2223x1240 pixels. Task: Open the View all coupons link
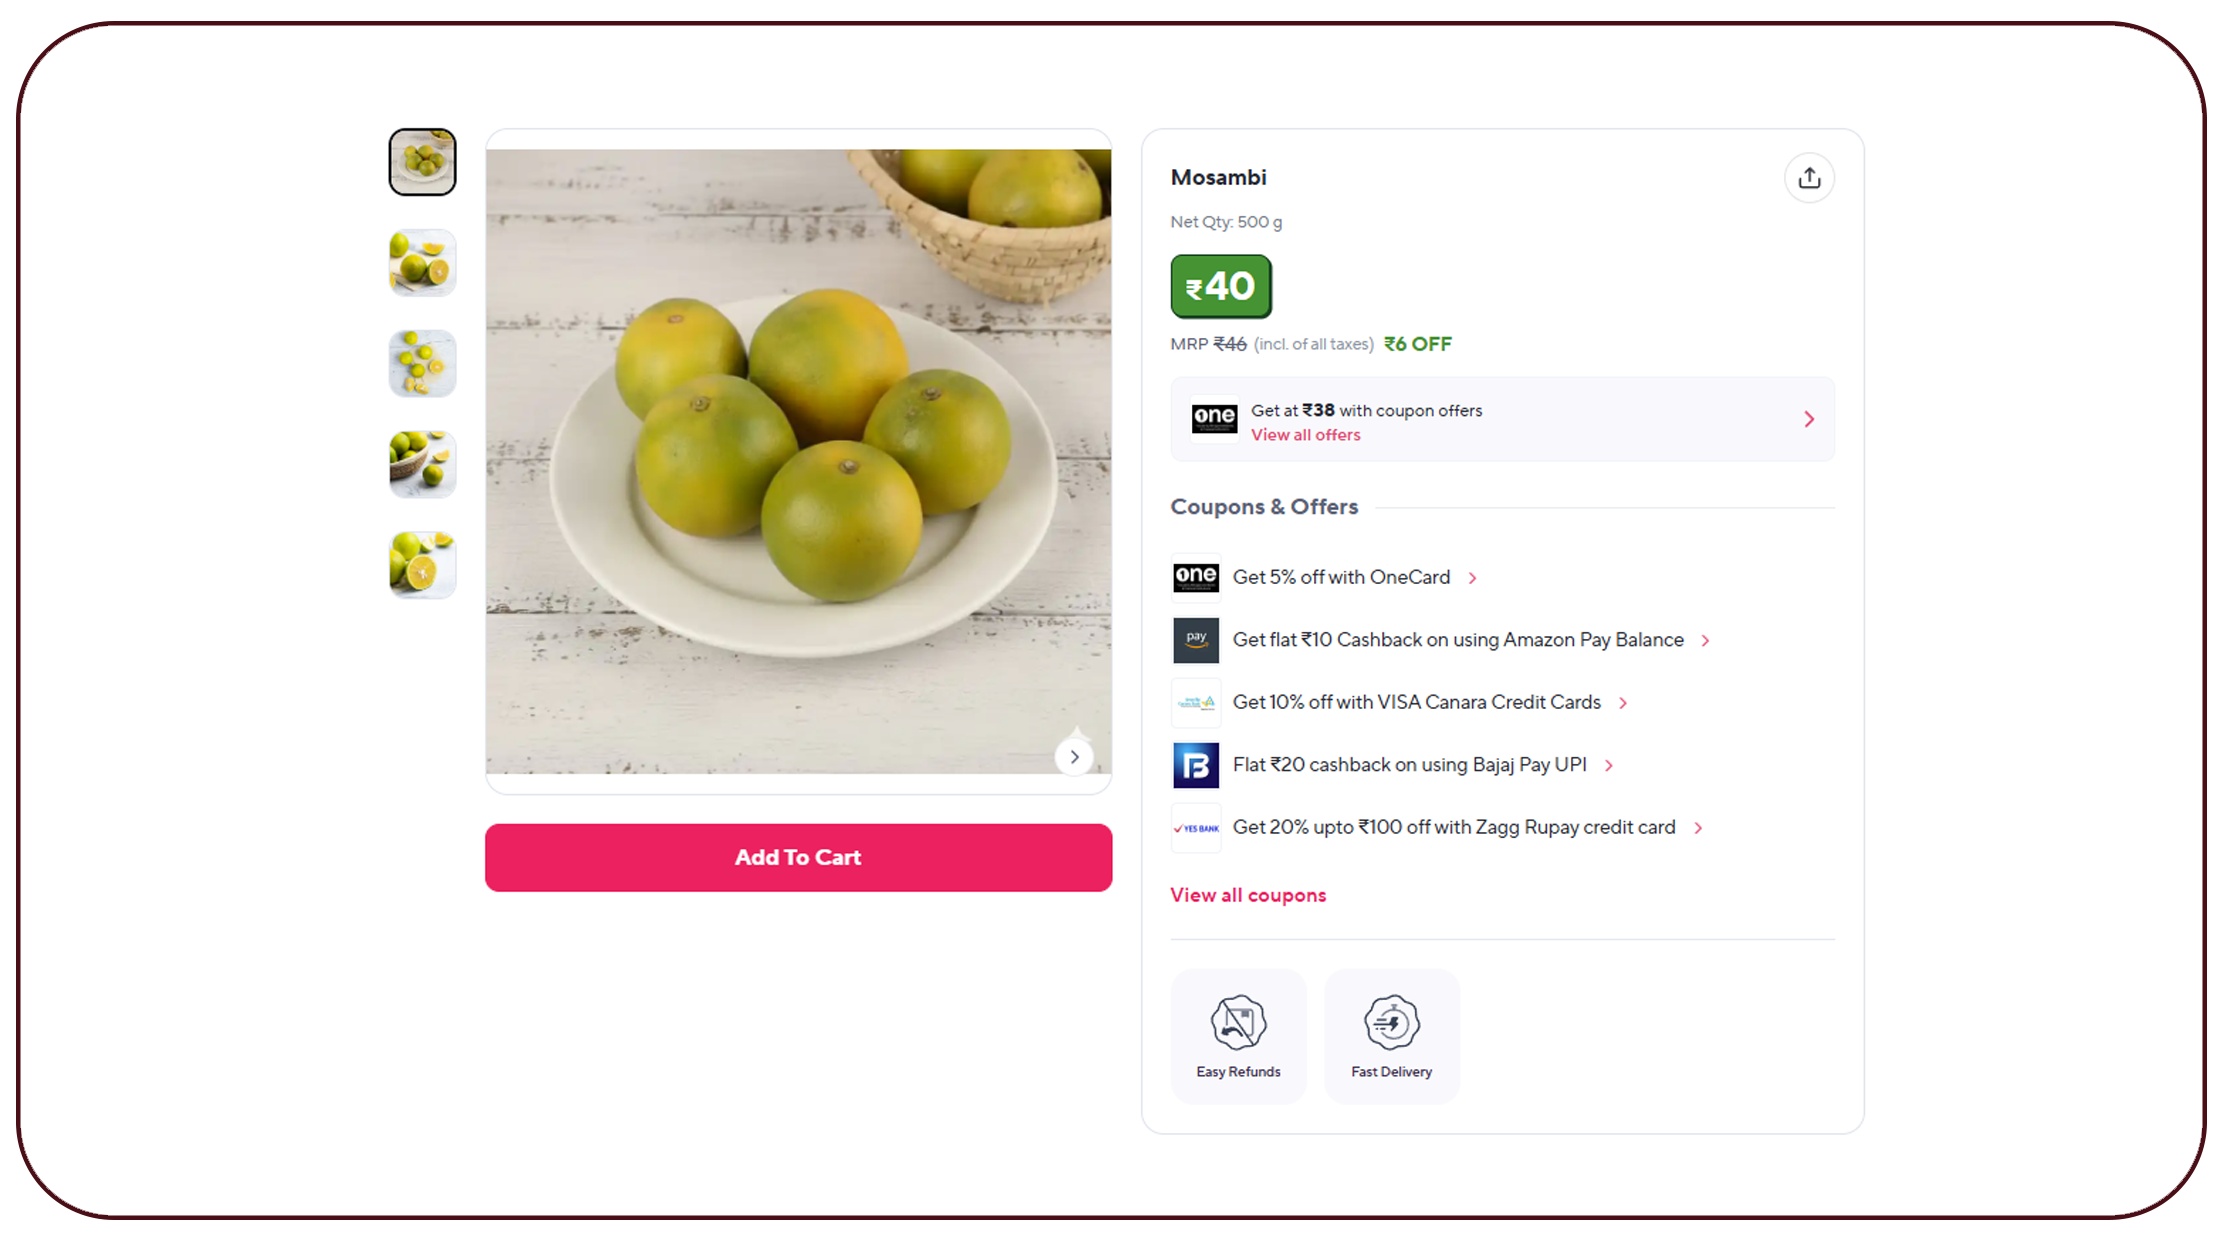(x=1248, y=895)
